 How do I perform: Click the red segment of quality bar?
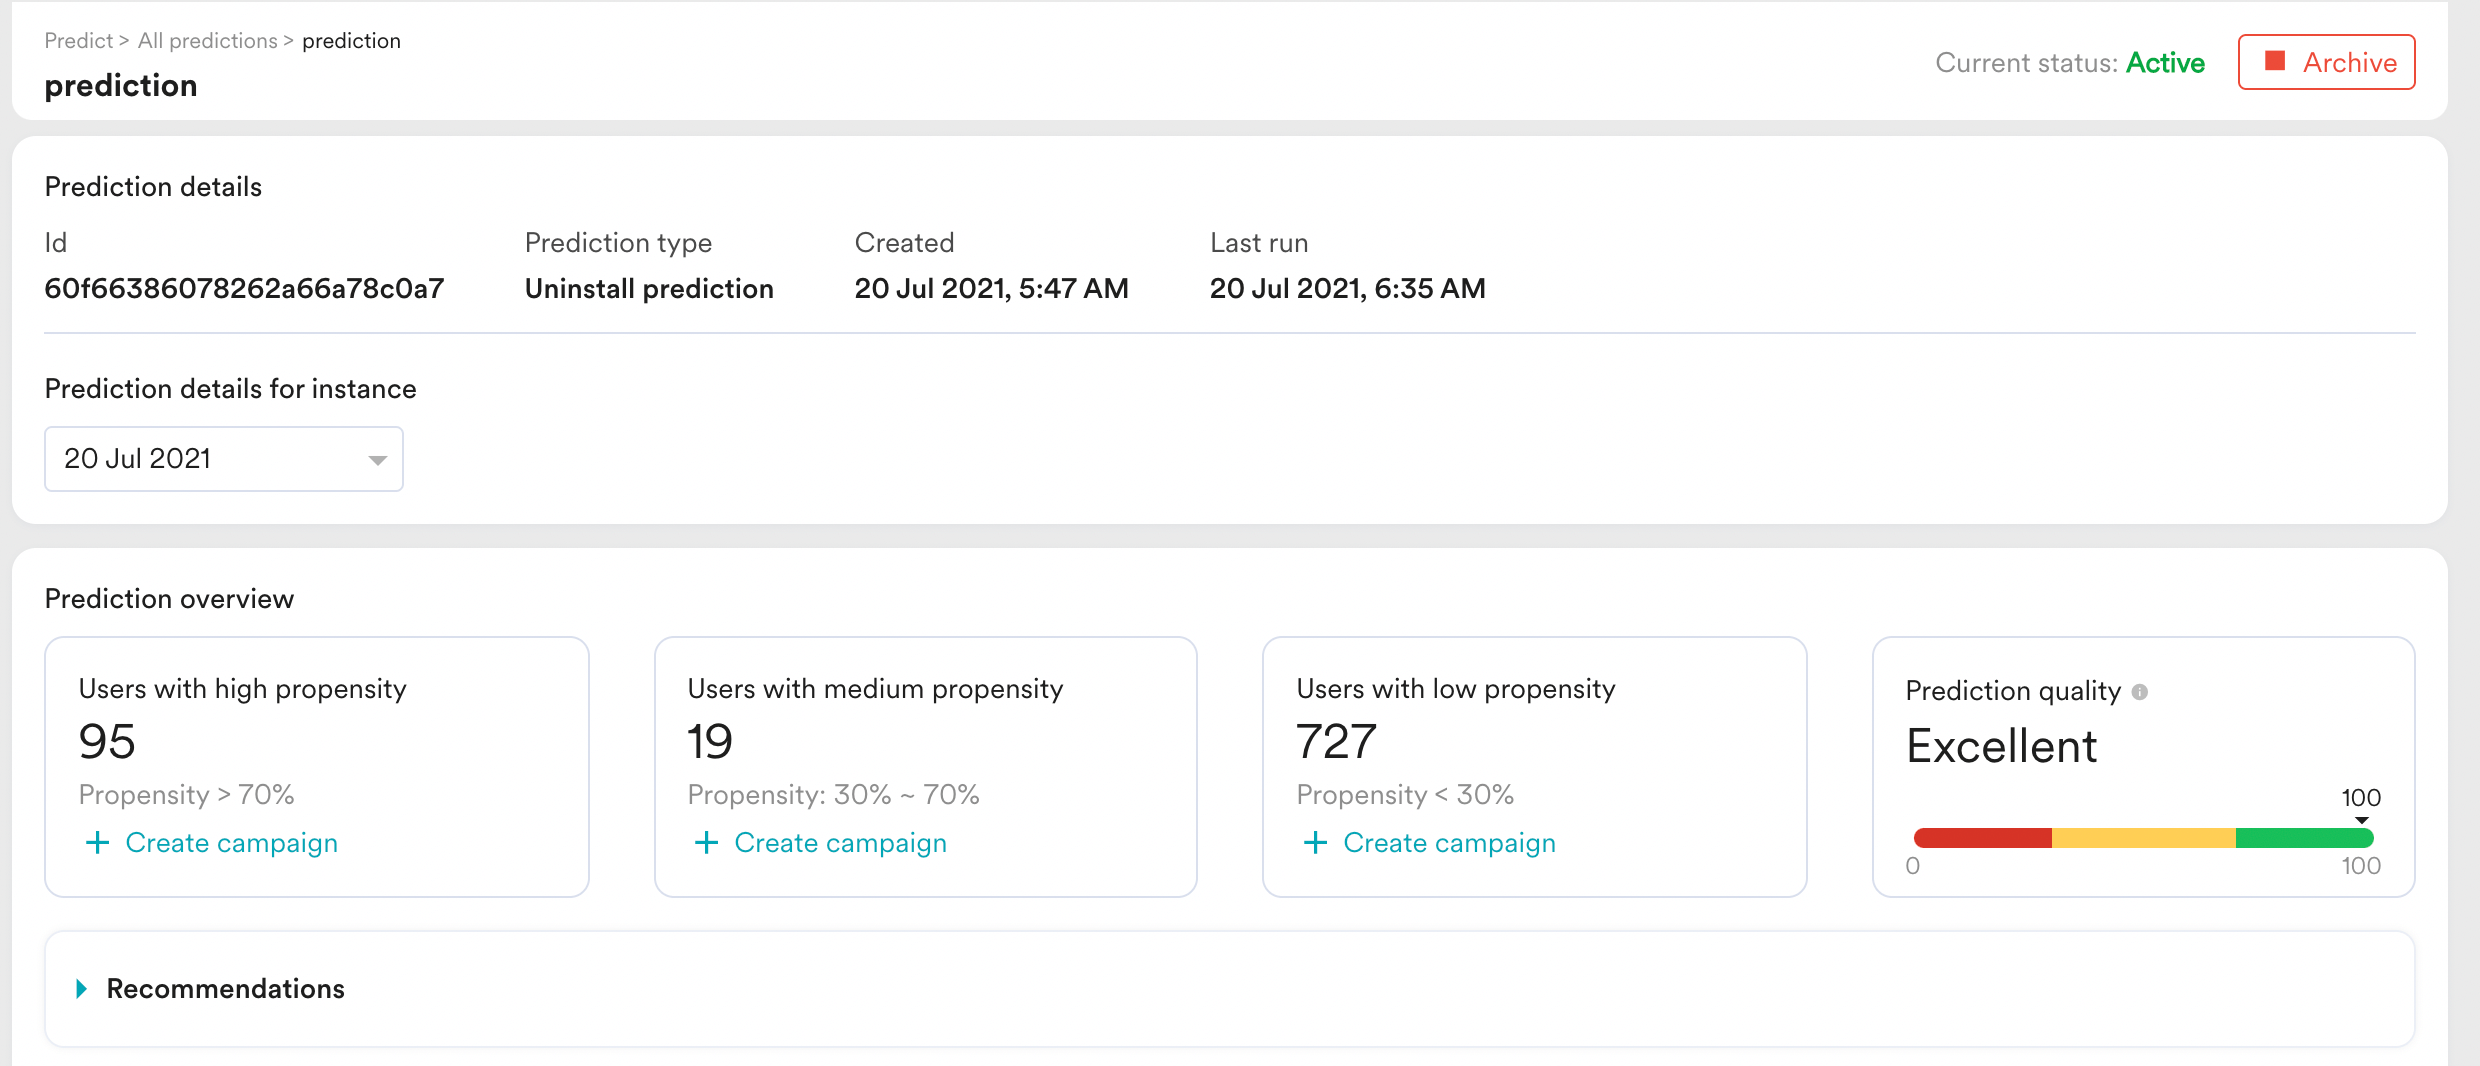pos(1982,838)
